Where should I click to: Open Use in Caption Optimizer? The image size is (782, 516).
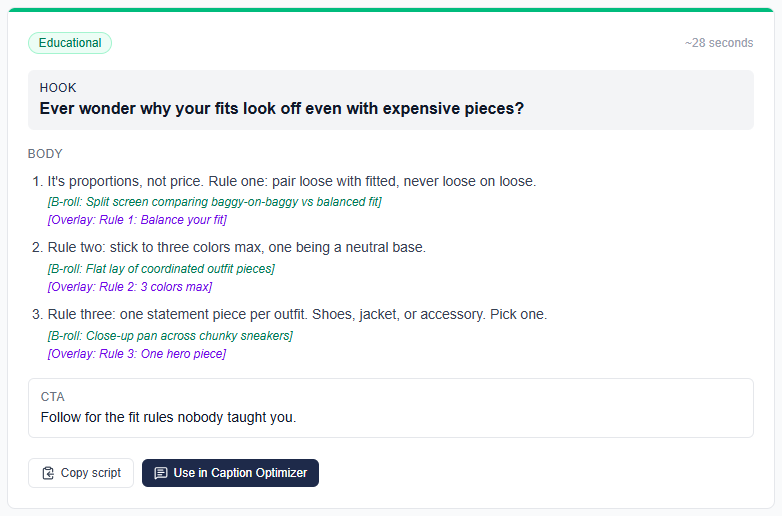(230, 473)
